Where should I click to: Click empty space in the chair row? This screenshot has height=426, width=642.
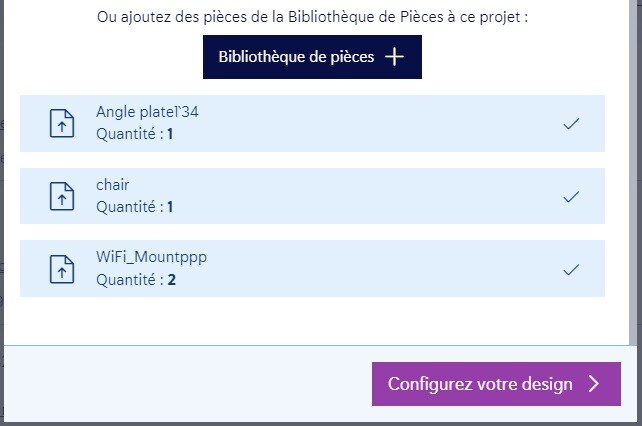tap(380, 197)
